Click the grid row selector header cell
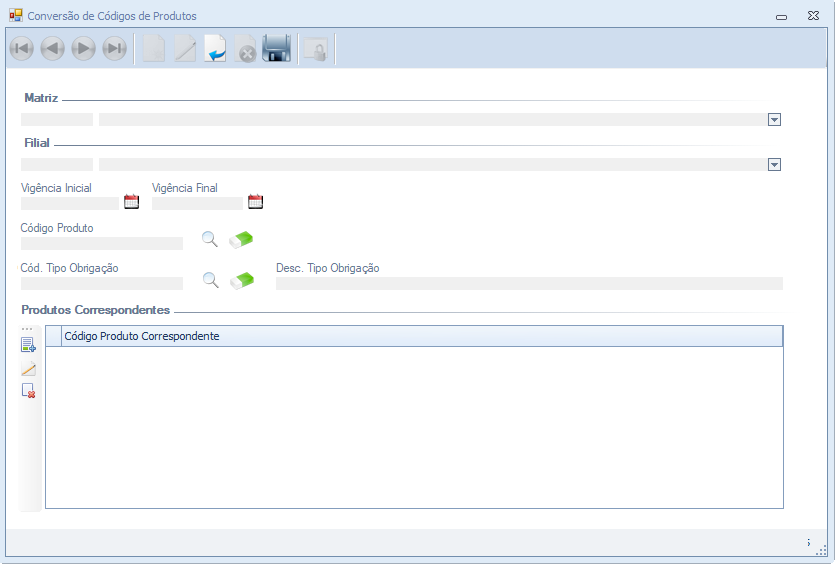Viewport: 835px width, 564px height. tap(54, 336)
